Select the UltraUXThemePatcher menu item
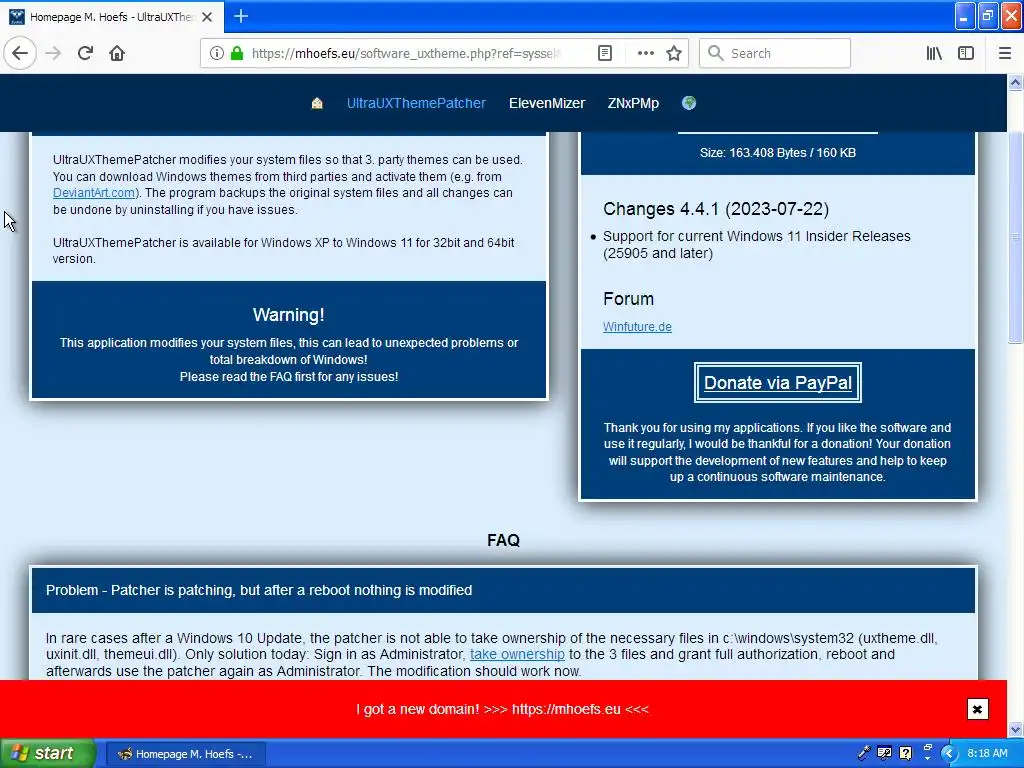 click(416, 103)
